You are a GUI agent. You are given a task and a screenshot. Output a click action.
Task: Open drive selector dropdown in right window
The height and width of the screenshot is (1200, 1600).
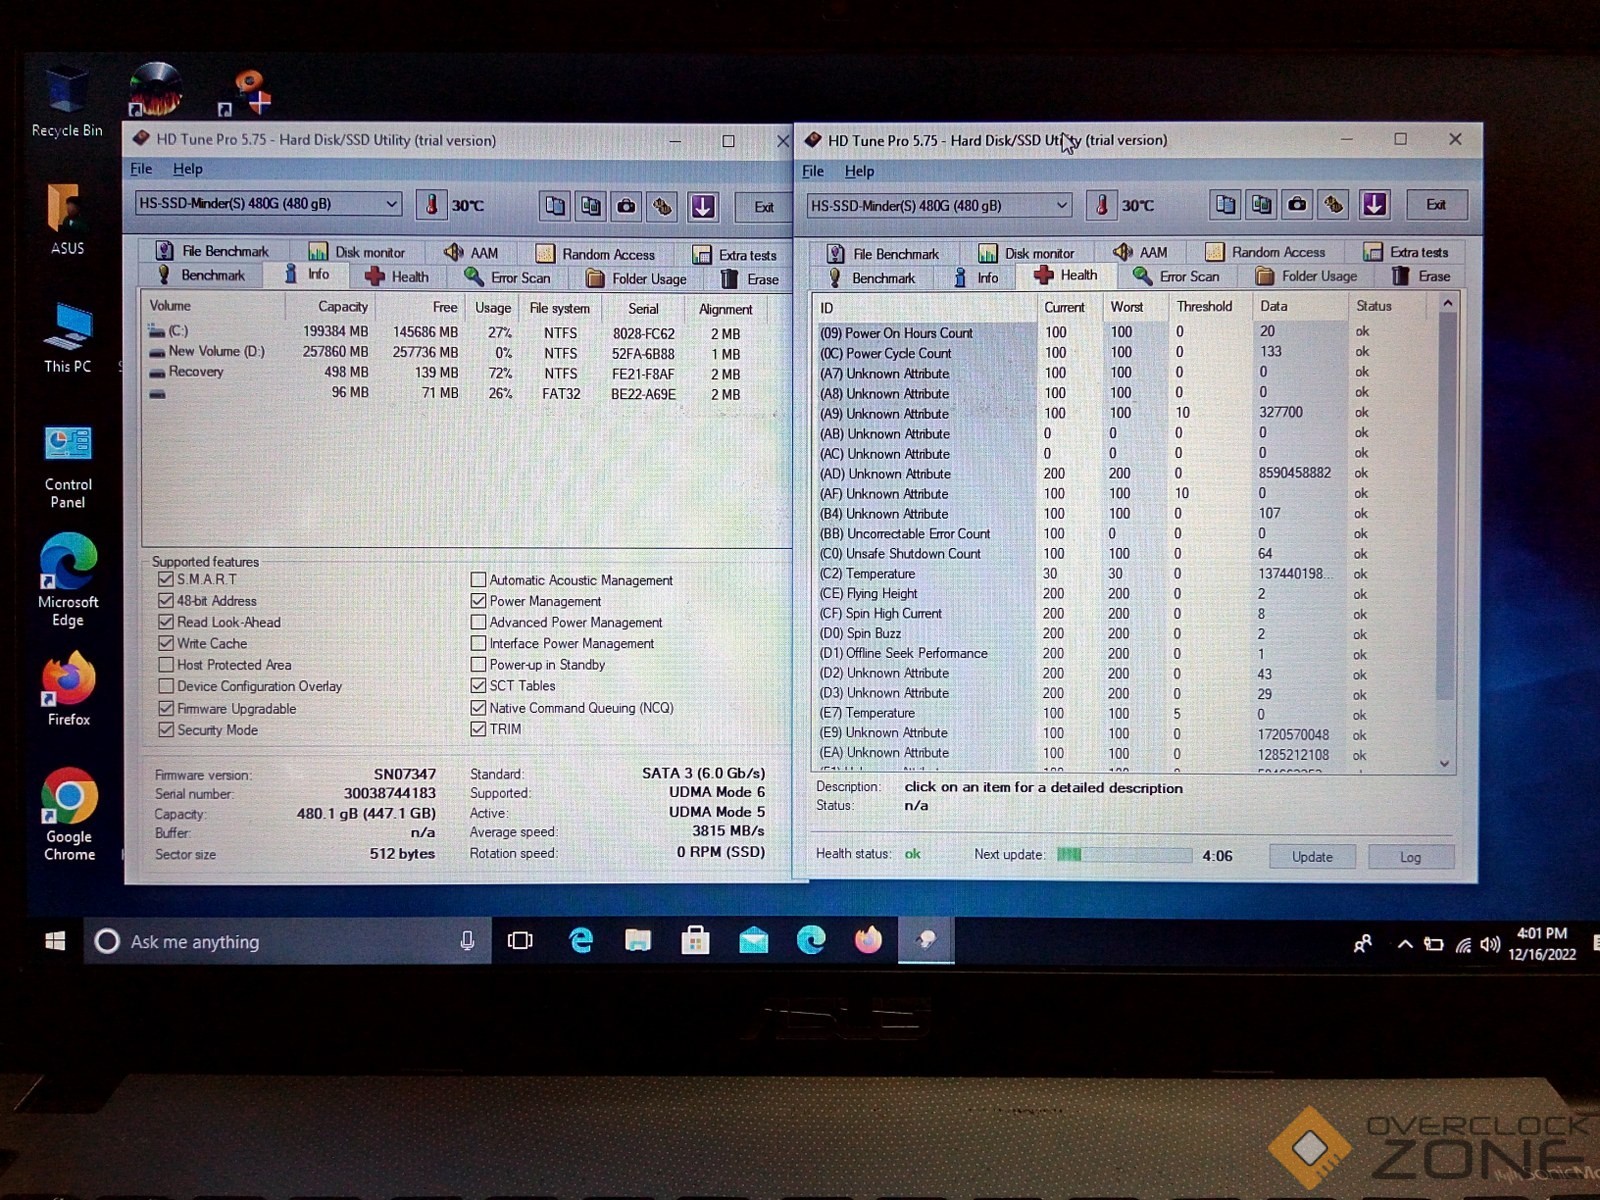tap(1061, 205)
